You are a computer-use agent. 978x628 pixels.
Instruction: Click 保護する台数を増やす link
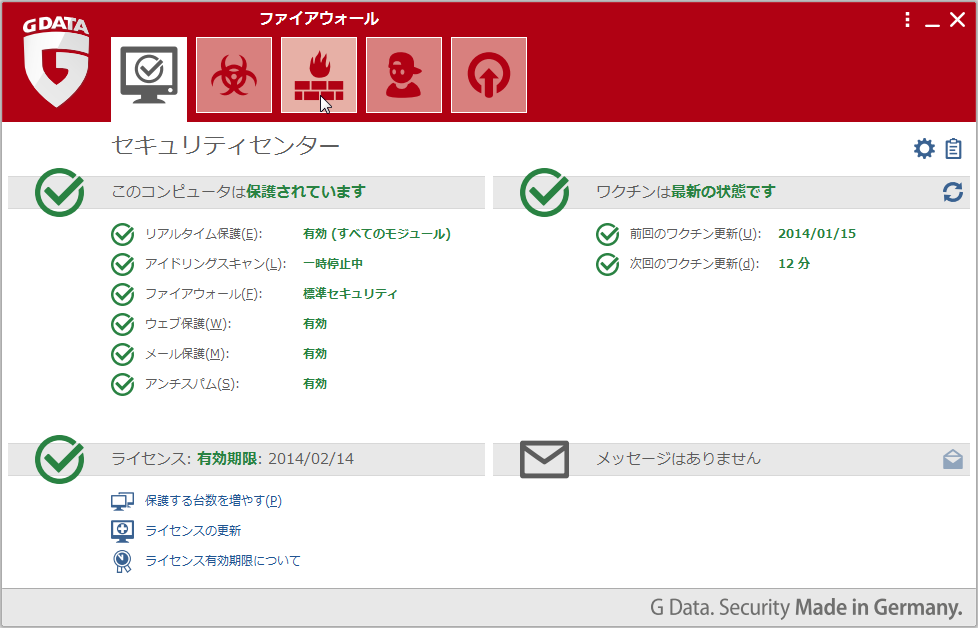(x=213, y=501)
